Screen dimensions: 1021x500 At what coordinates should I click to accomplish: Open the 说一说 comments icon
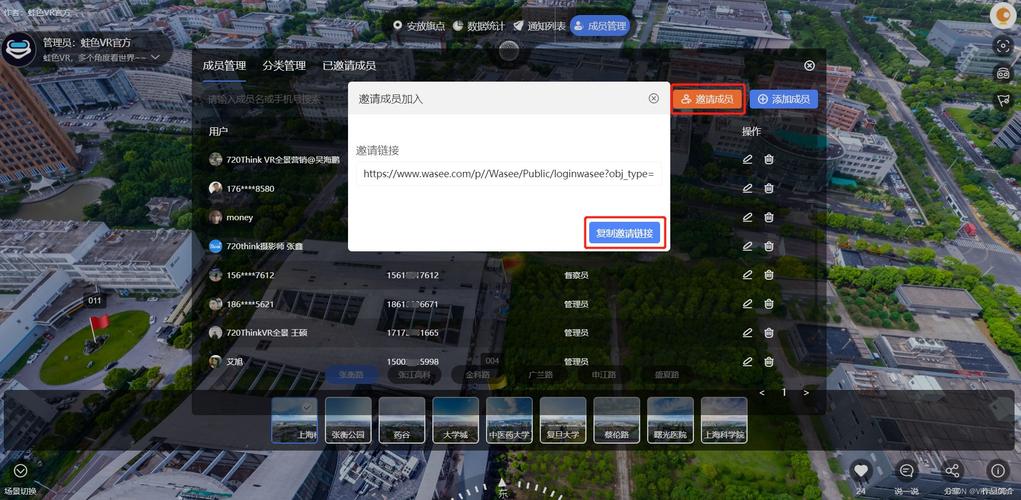(x=906, y=470)
